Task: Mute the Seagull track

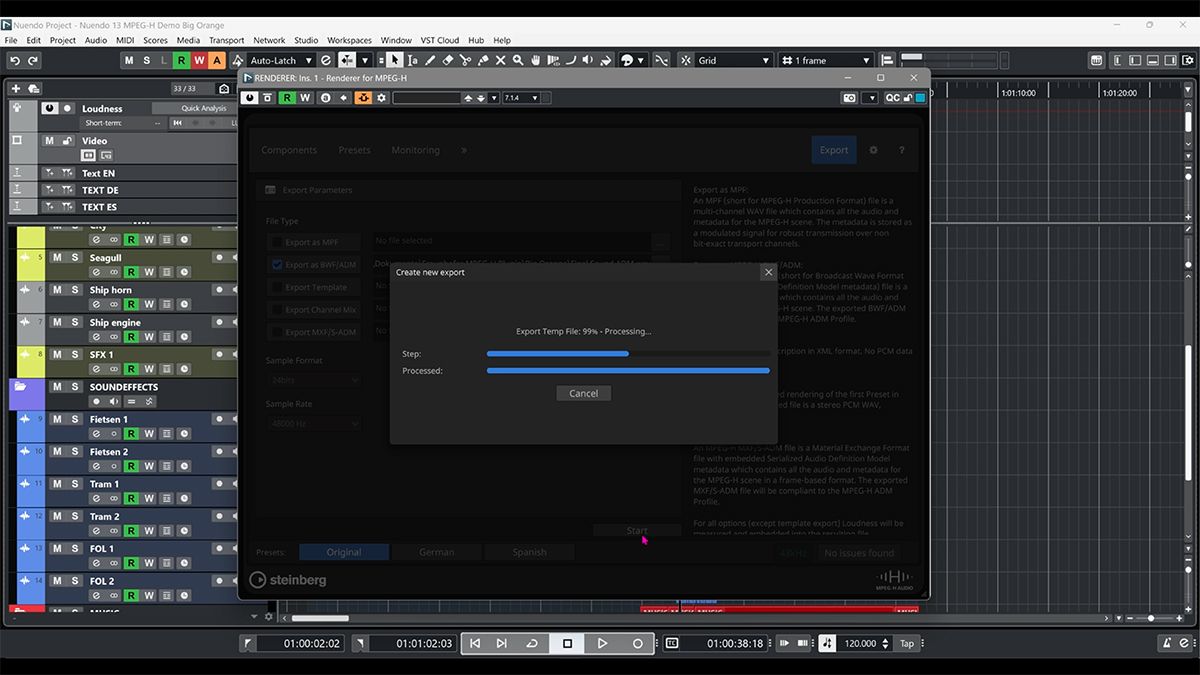Action: 57,258
